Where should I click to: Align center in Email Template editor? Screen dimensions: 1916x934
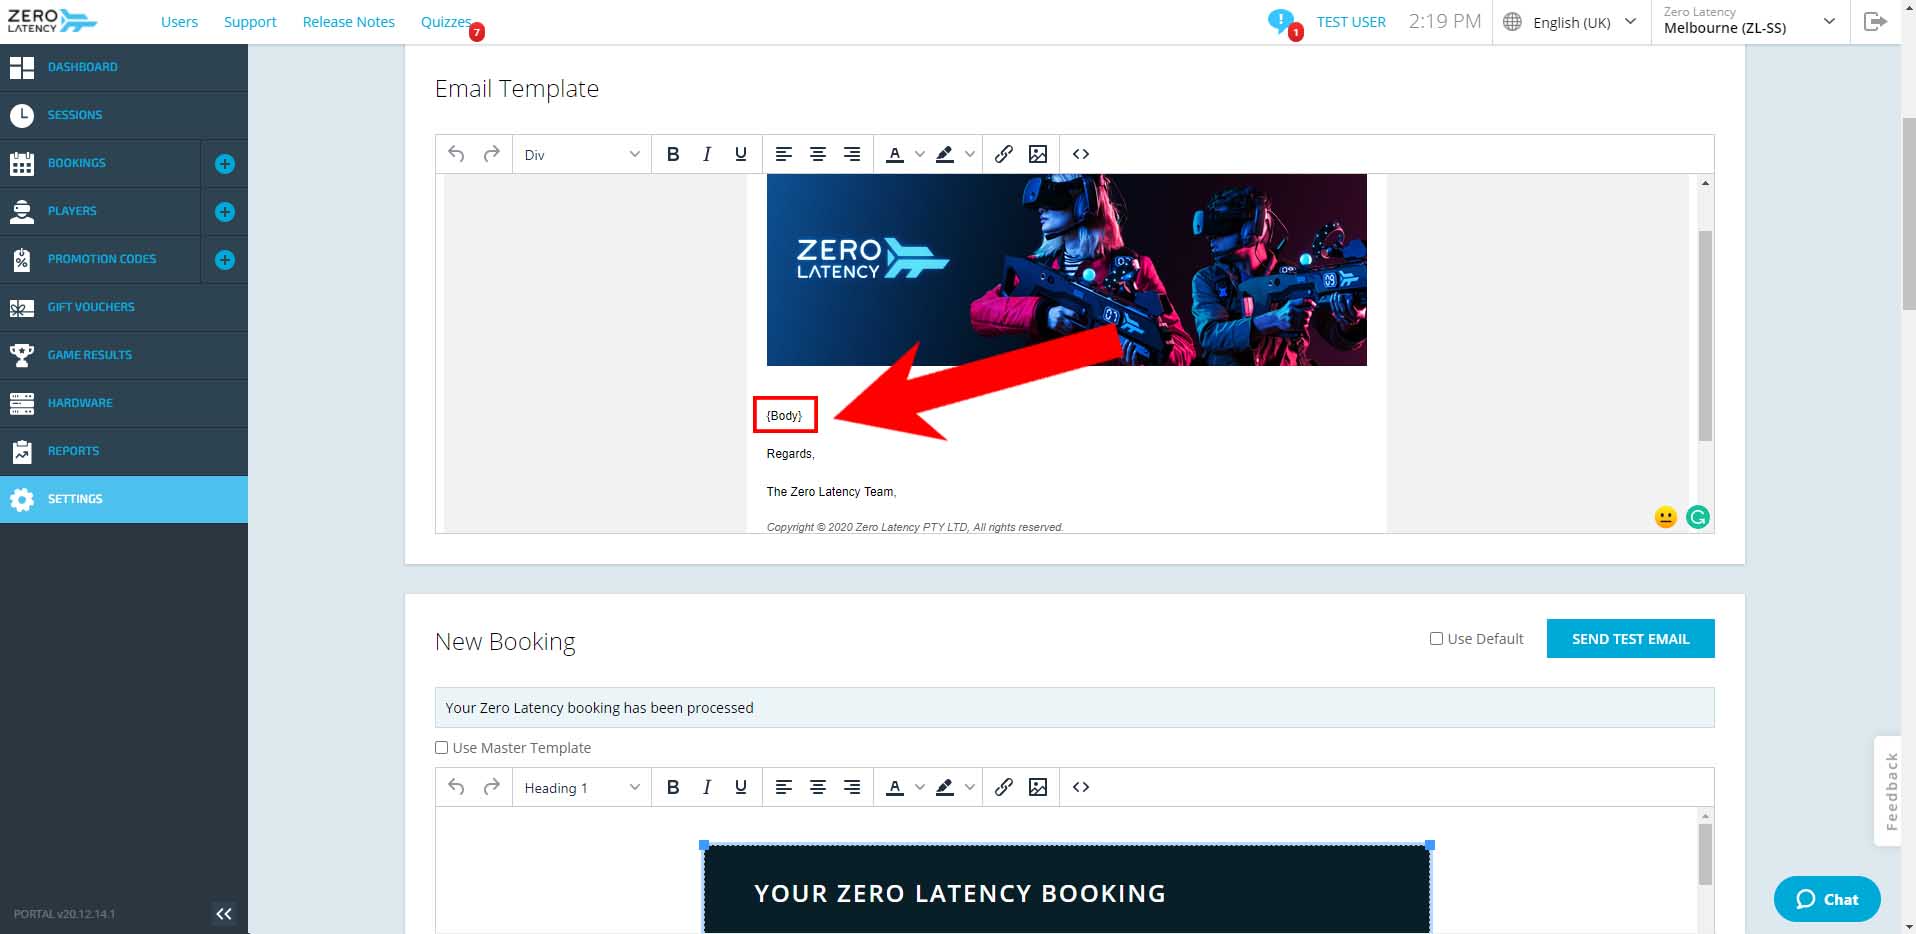[x=818, y=154]
